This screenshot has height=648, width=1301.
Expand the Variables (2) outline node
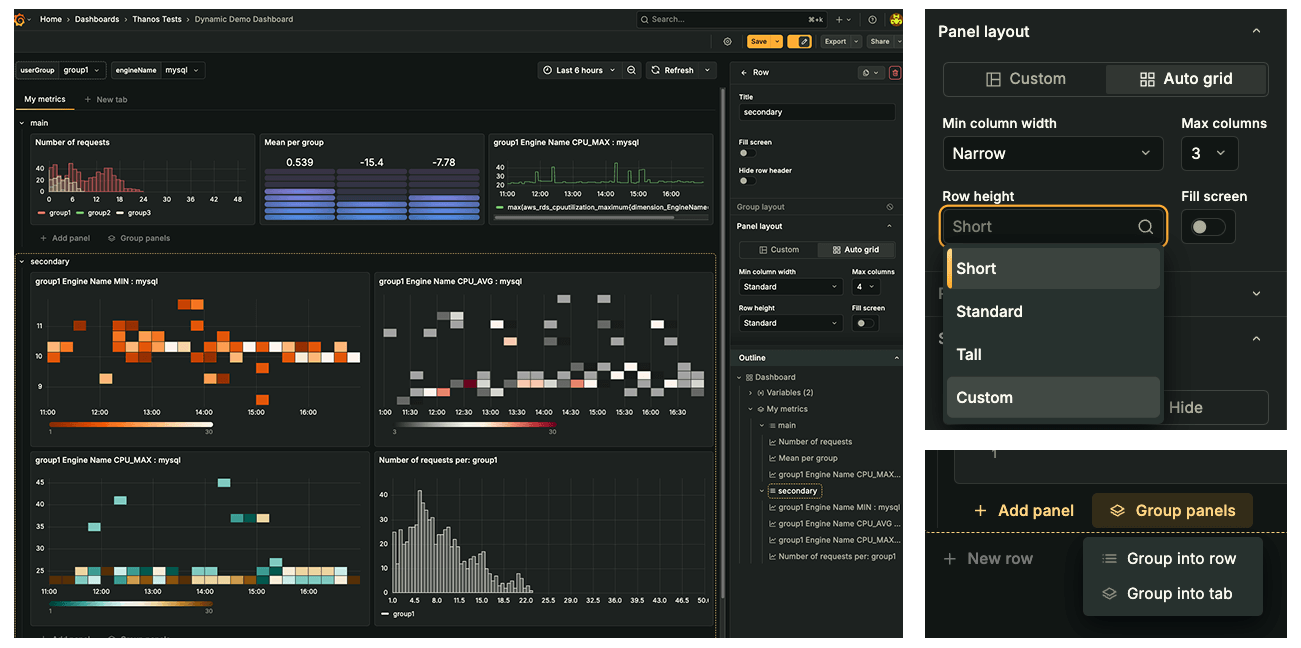click(752, 393)
